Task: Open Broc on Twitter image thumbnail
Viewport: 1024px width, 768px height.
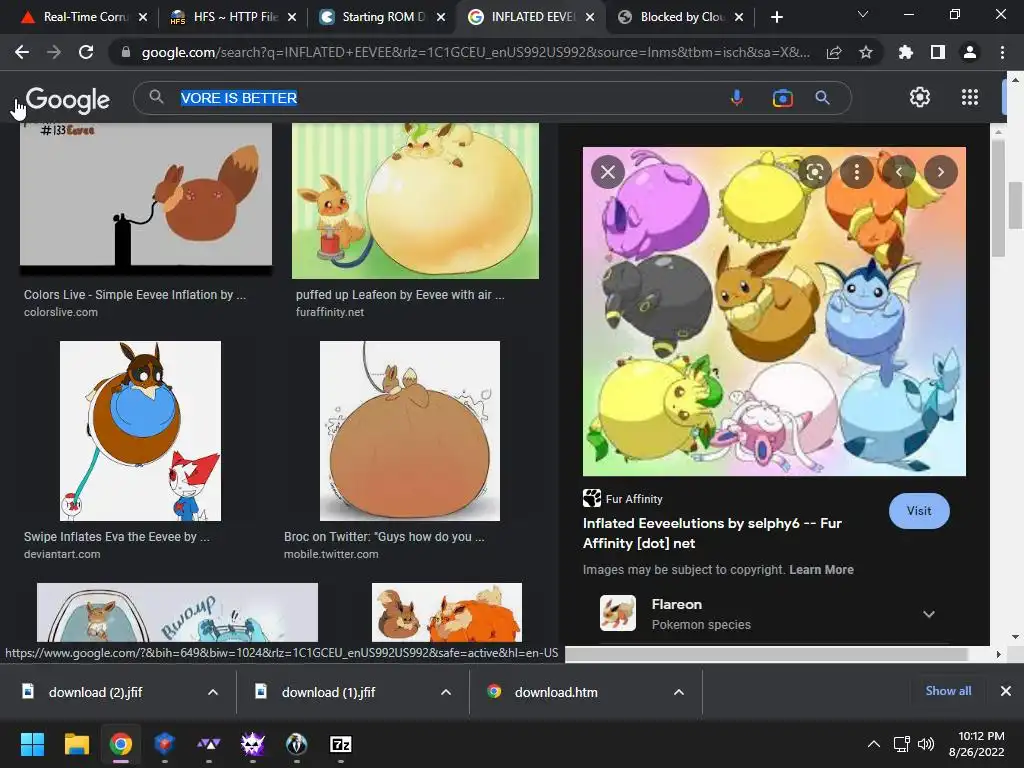Action: click(x=410, y=431)
